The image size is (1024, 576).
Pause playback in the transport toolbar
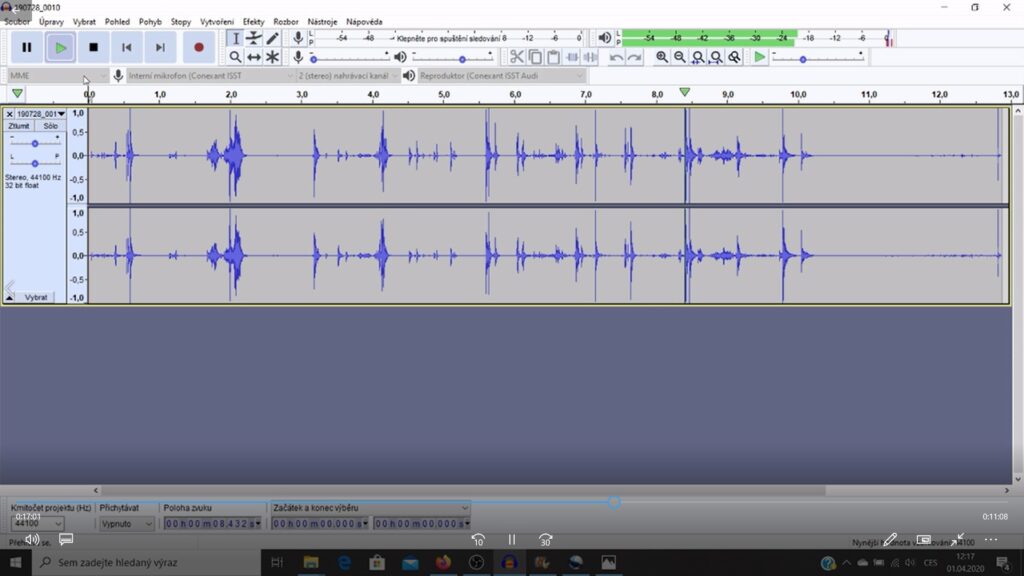click(27, 47)
